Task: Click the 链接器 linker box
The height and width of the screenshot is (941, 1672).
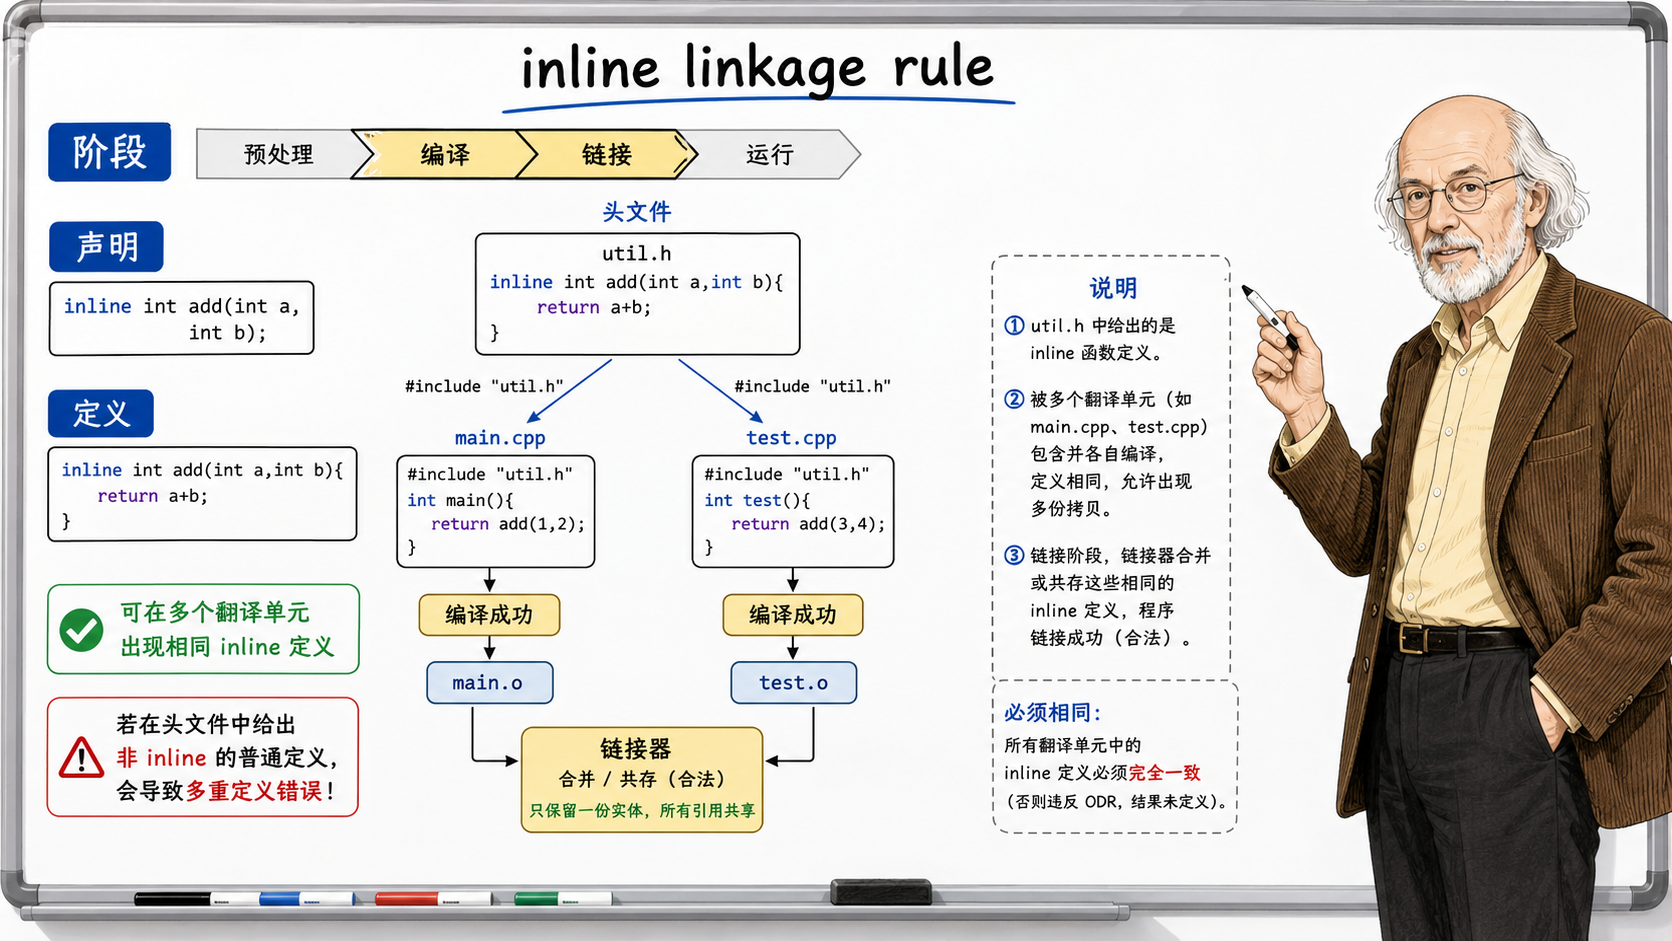Action: click(x=642, y=780)
